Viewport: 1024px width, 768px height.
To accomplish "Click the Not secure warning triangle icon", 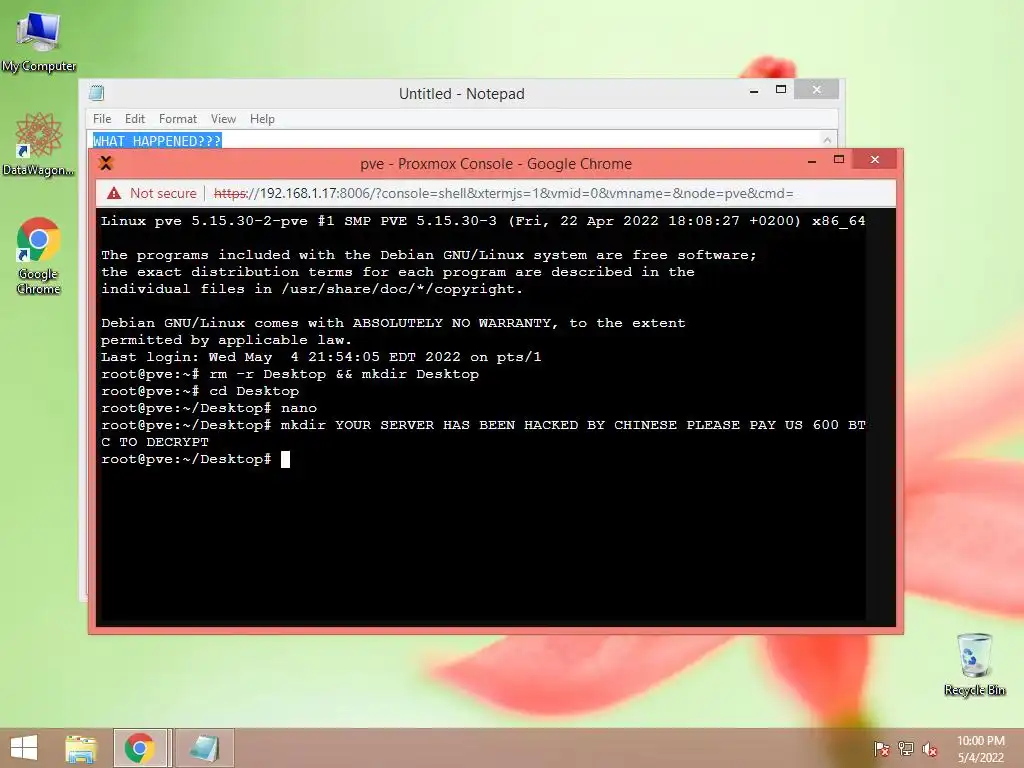I will [x=114, y=193].
